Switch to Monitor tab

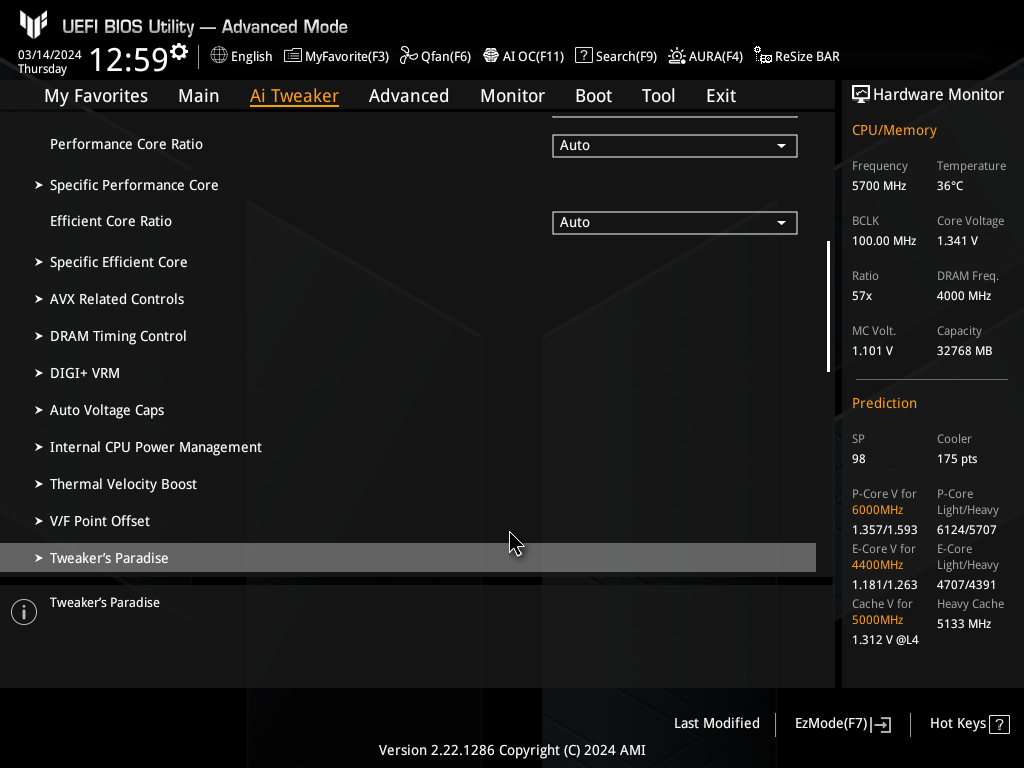(x=513, y=96)
